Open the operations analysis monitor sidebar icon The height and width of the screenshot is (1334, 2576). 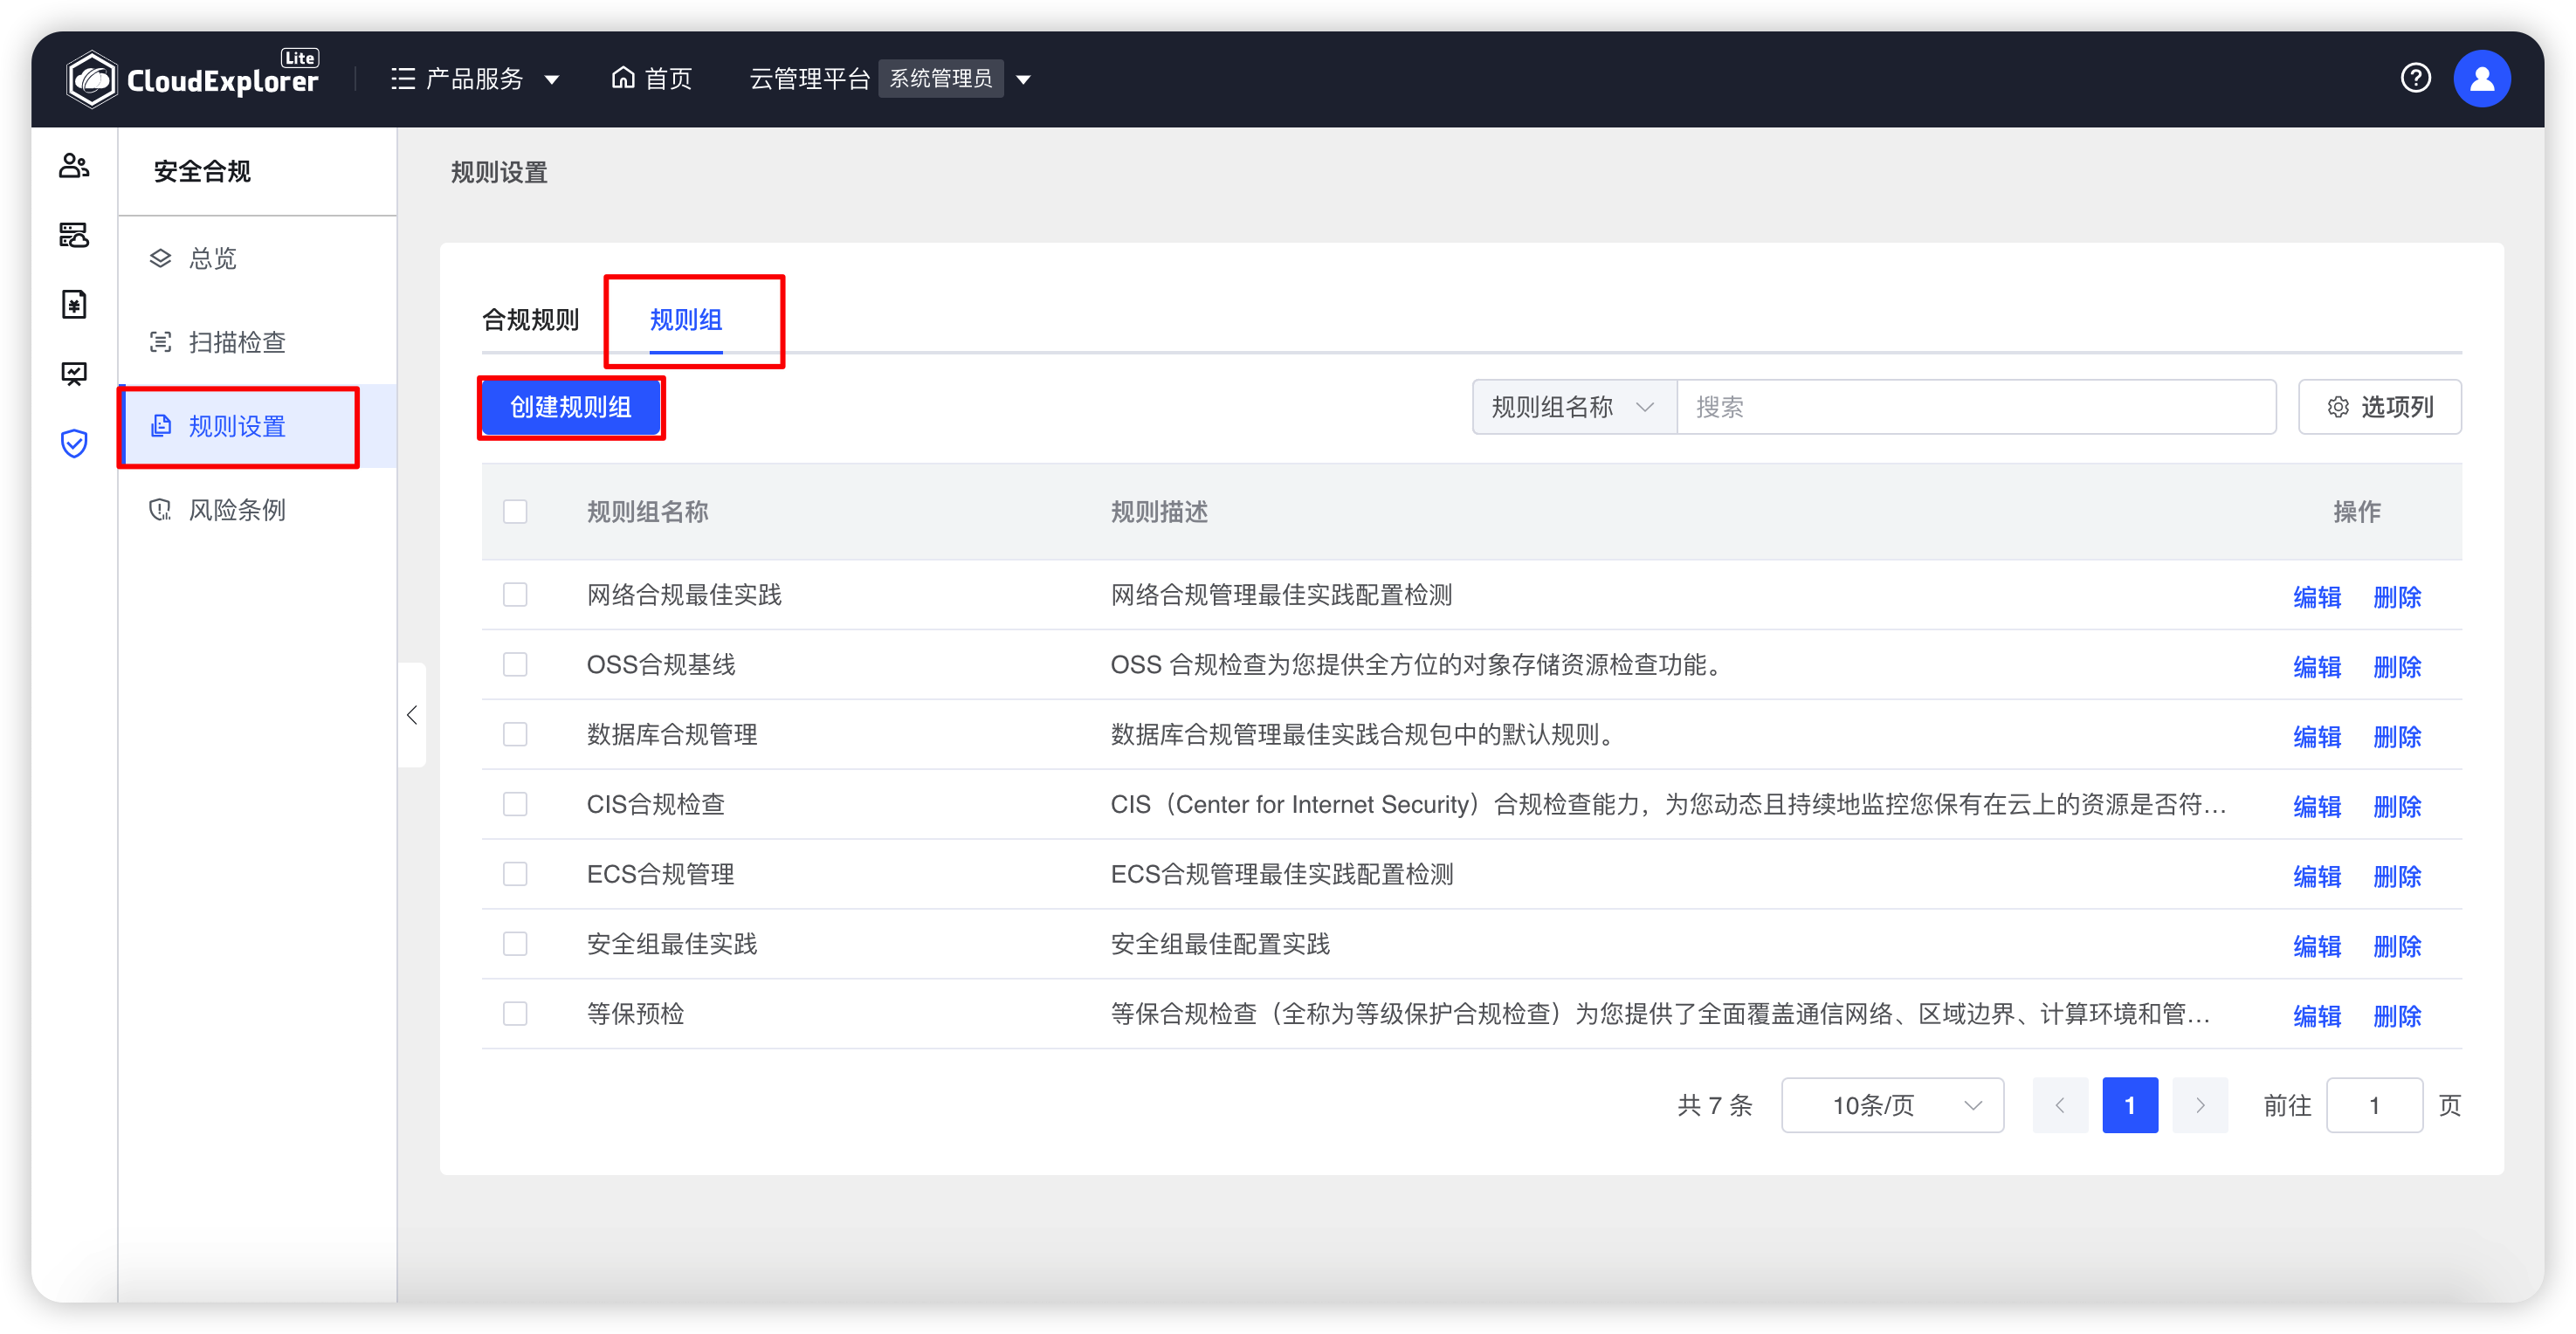[74, 373]
